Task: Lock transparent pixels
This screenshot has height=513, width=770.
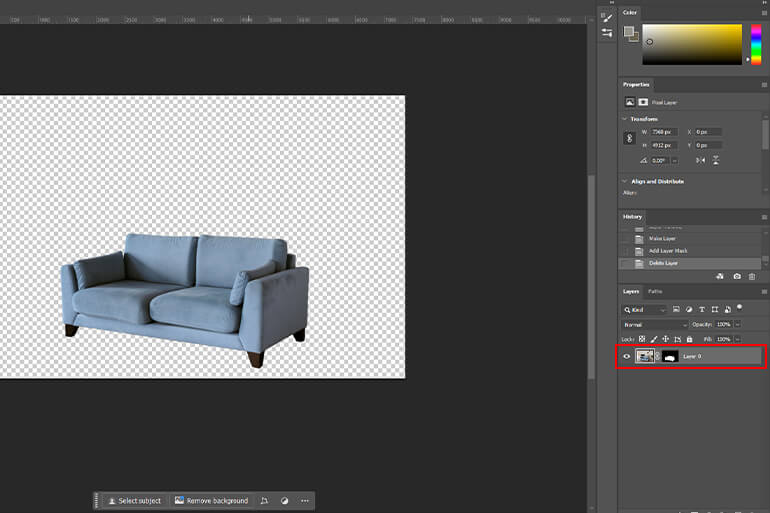Action: pos(642,339)
